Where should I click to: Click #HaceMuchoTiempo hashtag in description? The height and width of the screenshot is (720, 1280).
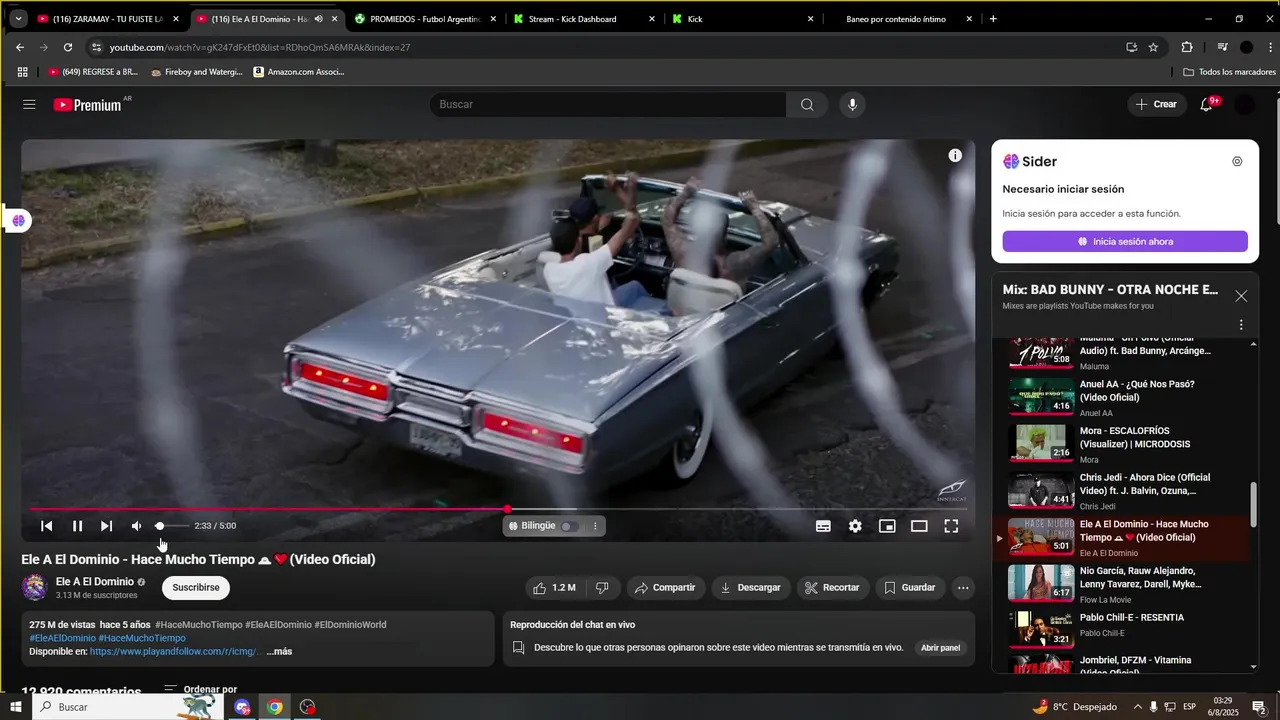[142, 638]
